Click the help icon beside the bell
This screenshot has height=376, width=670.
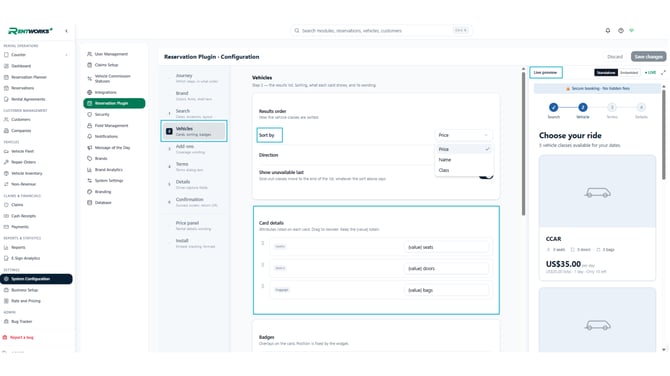click(x=620, y=30)
